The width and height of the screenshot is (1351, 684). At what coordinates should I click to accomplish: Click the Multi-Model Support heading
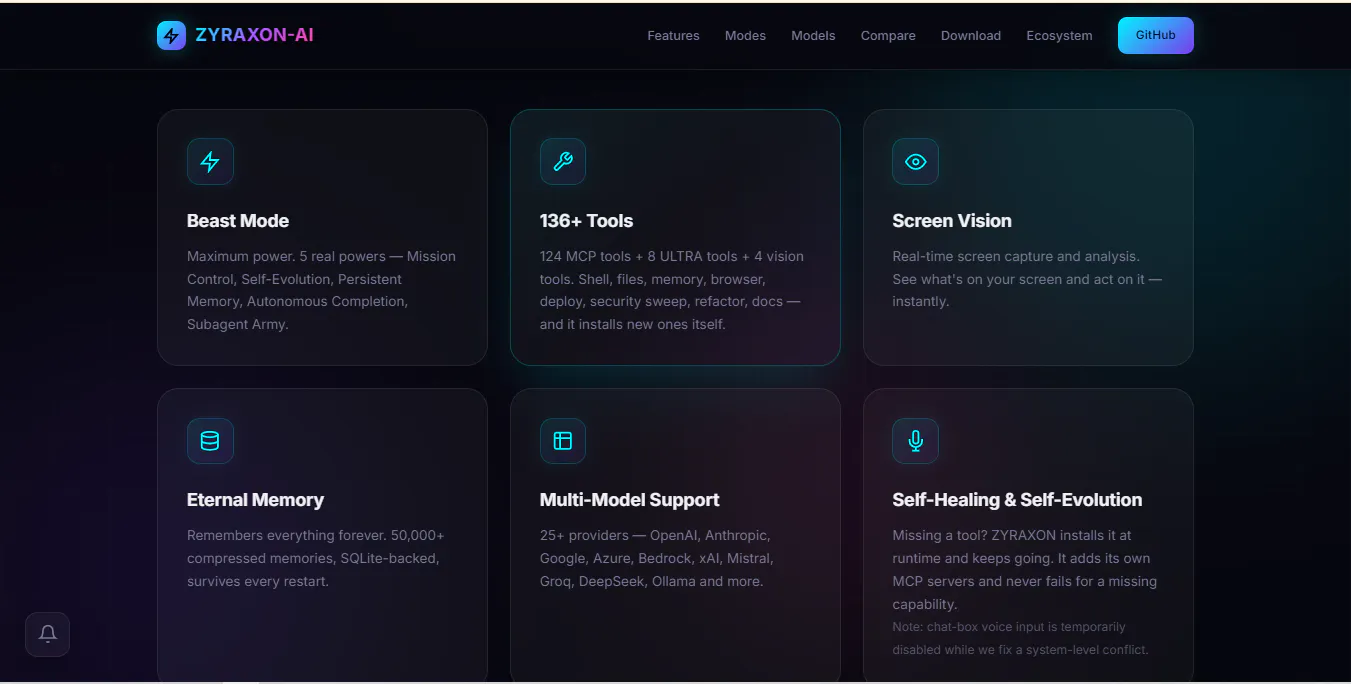pyautogui.click(x=630, y=500)
